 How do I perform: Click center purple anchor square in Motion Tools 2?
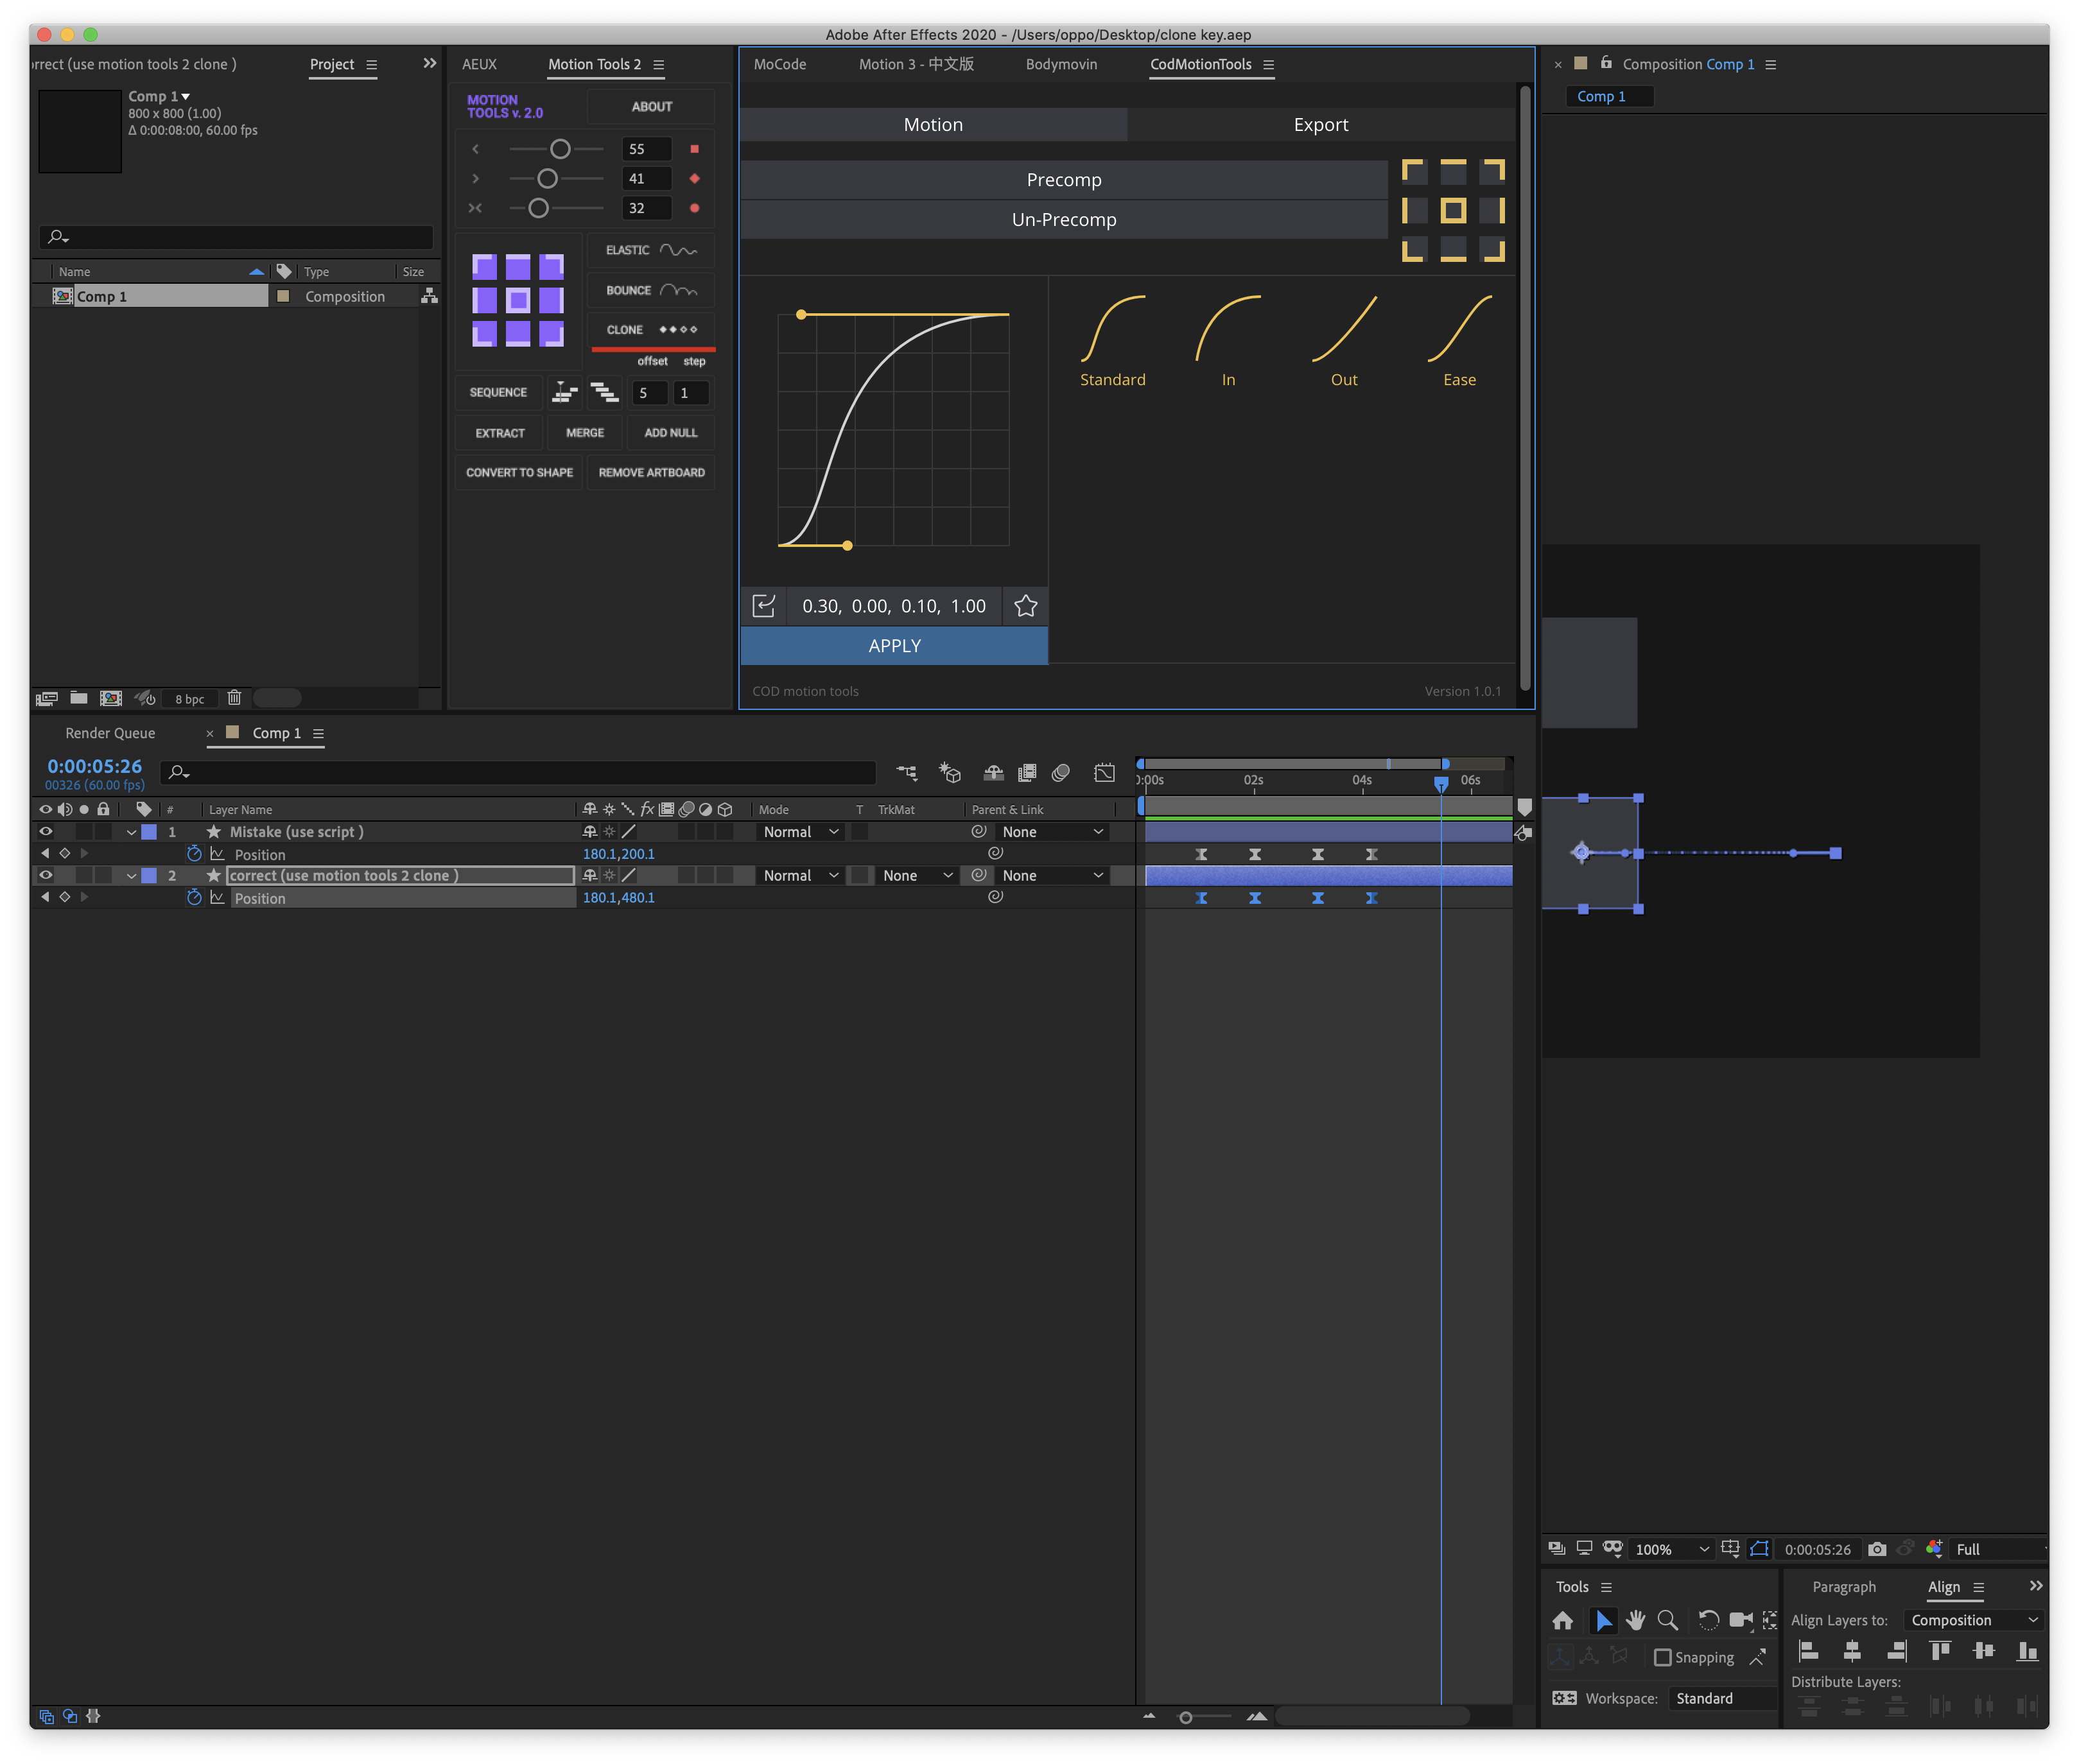pyautogui.click(x=518, y=300)
